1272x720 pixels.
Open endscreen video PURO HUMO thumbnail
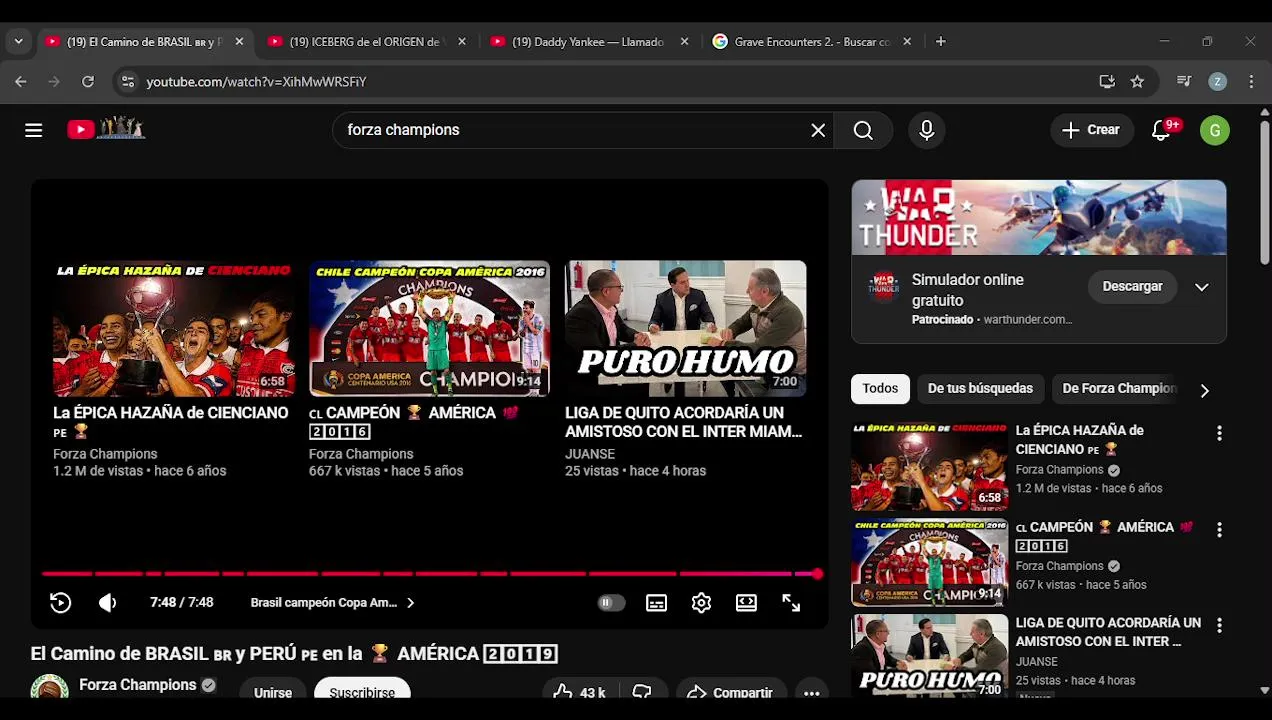coord(685,328)
